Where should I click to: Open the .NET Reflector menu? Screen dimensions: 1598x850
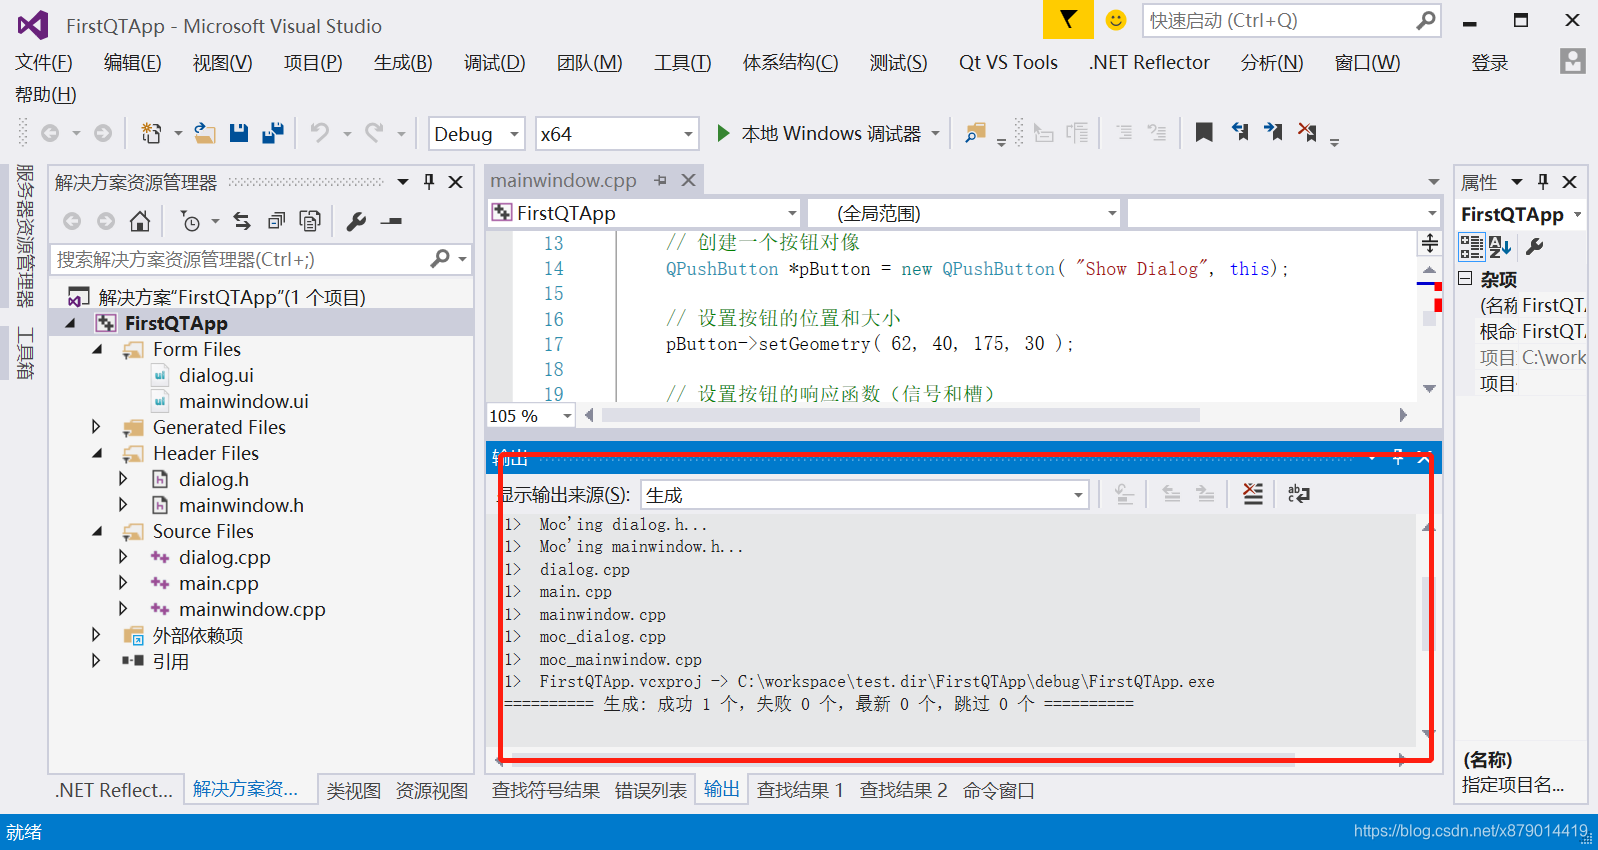(1149, 62)
